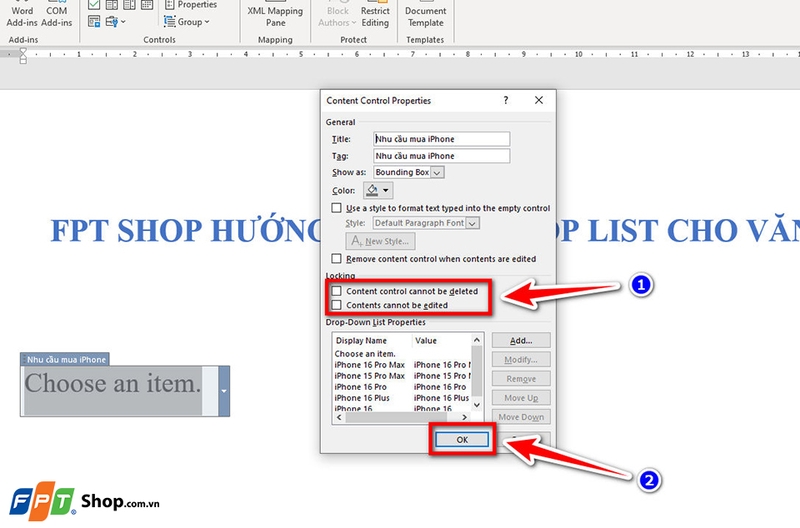Click the Title input field
The image size is (800, 528).
[441, 139]
